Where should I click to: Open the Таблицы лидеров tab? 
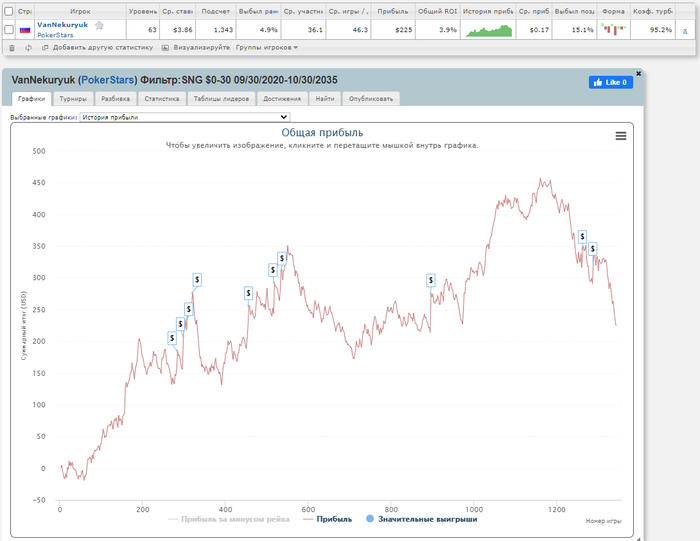pyautogui.click(x=221, y=99)
